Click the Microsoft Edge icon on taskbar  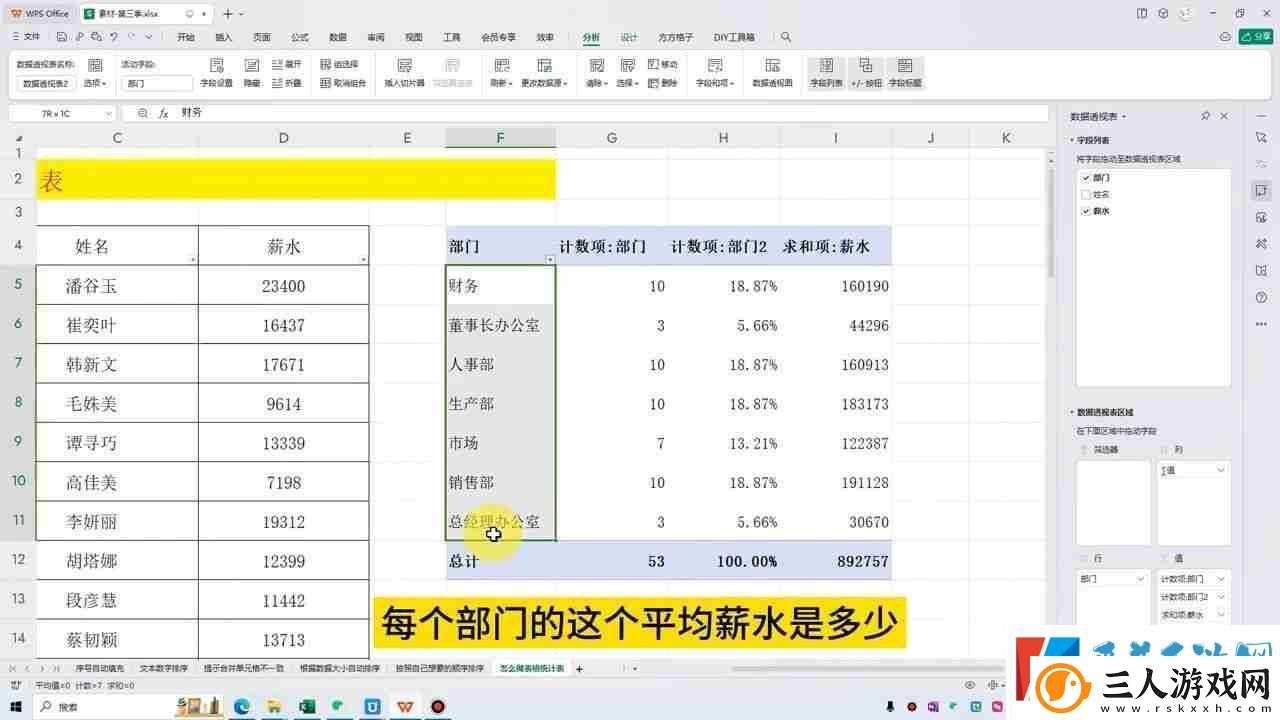point(242,707)
